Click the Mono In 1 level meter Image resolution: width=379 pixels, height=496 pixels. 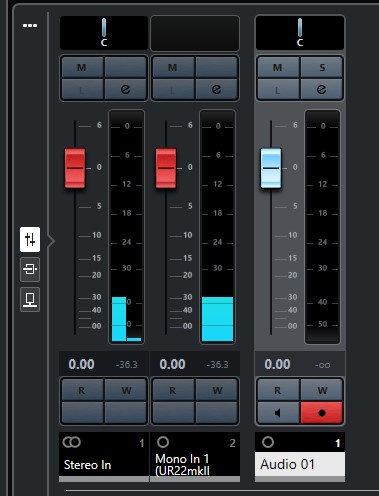point(217,227)
